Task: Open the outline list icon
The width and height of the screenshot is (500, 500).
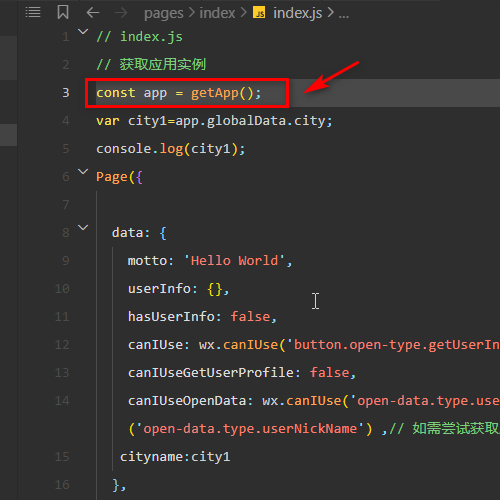Action: click(33, 13)
